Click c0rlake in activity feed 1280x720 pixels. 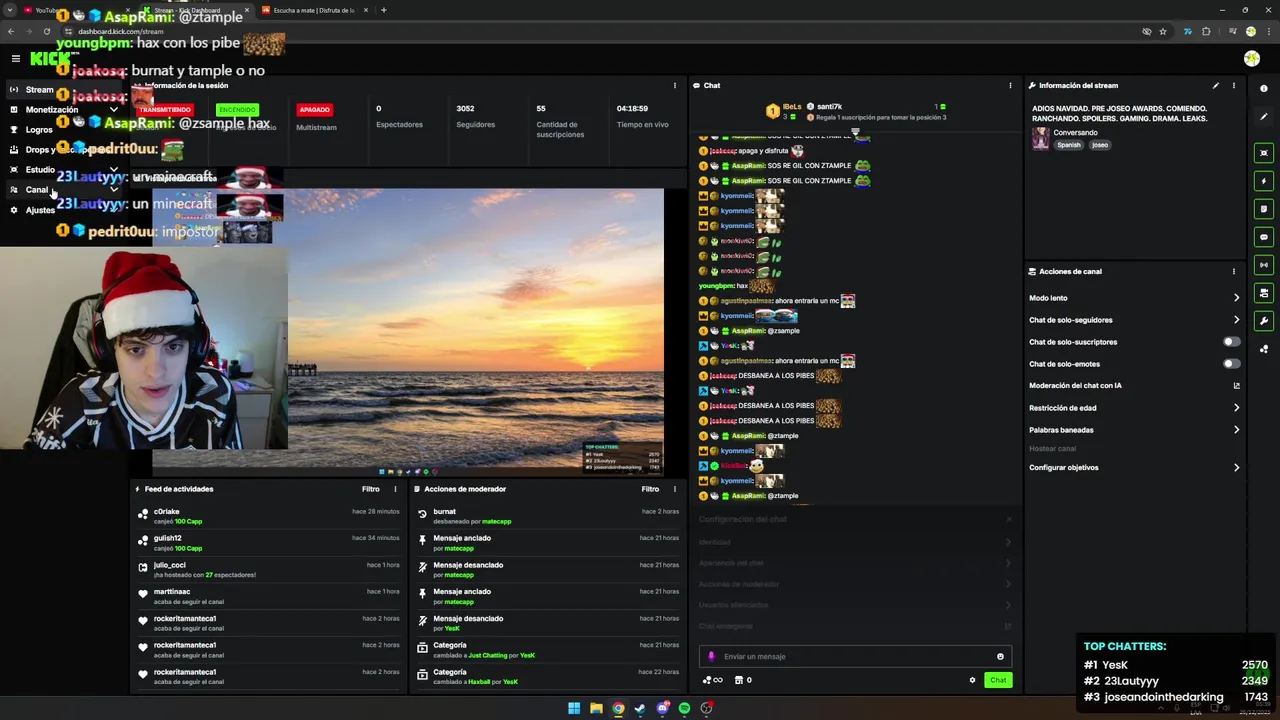click(x=167, y=512)
